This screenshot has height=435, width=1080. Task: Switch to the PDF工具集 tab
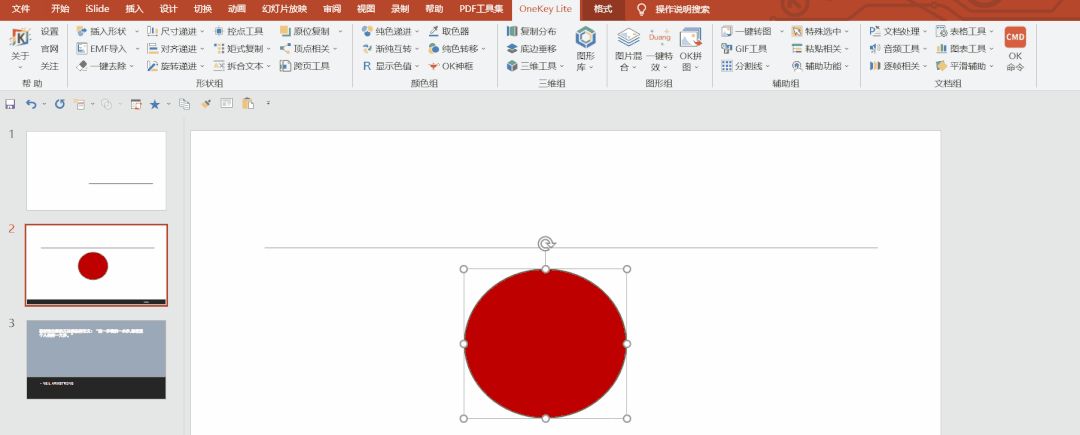pos(481,9)
